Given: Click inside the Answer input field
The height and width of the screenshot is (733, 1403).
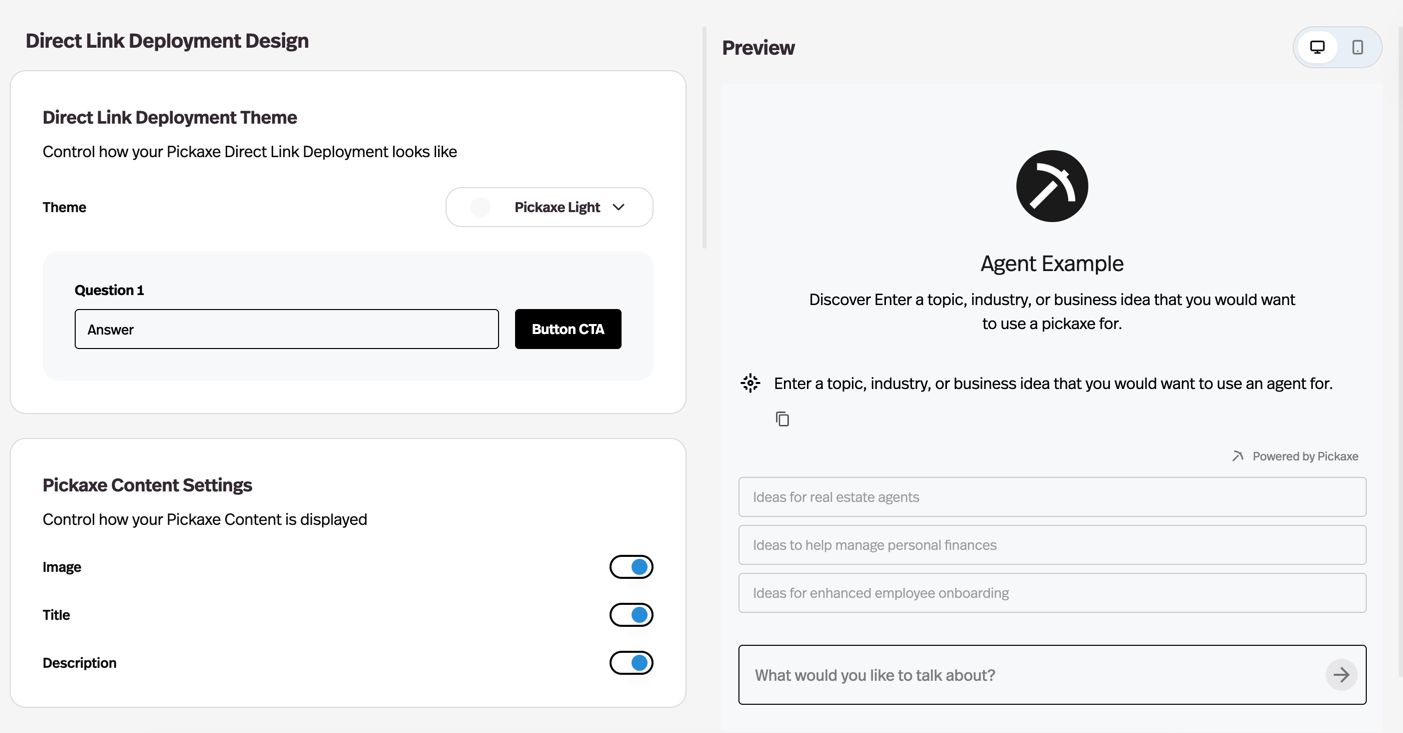Looking at the screenshot, I should point(287,328).
